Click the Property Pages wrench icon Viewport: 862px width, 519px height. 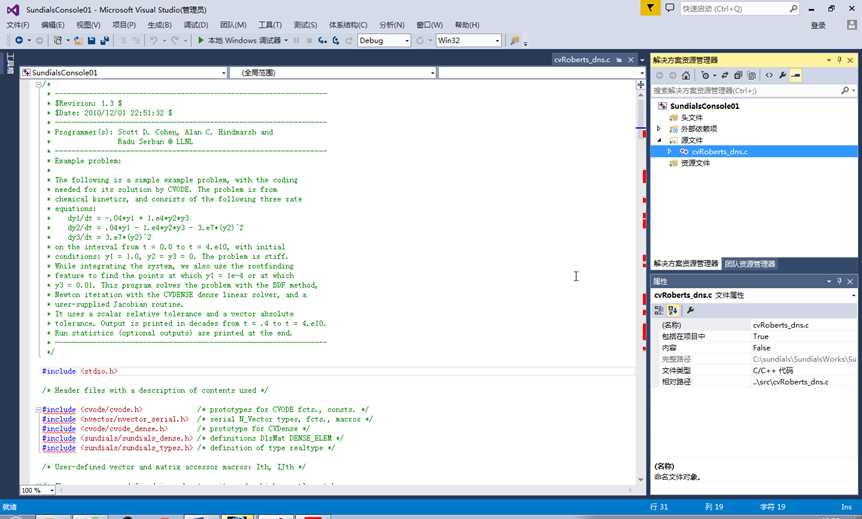(690, 311)
